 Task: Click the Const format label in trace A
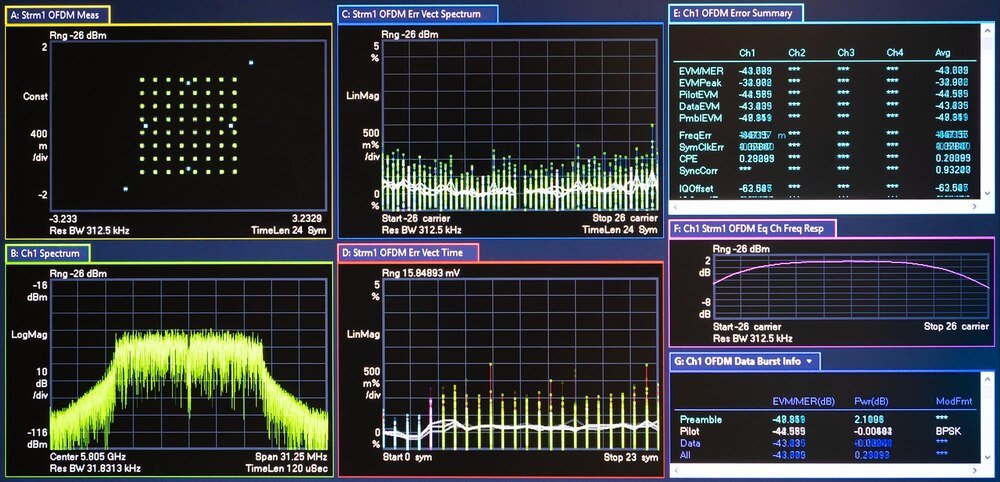[x=35, y=97]
